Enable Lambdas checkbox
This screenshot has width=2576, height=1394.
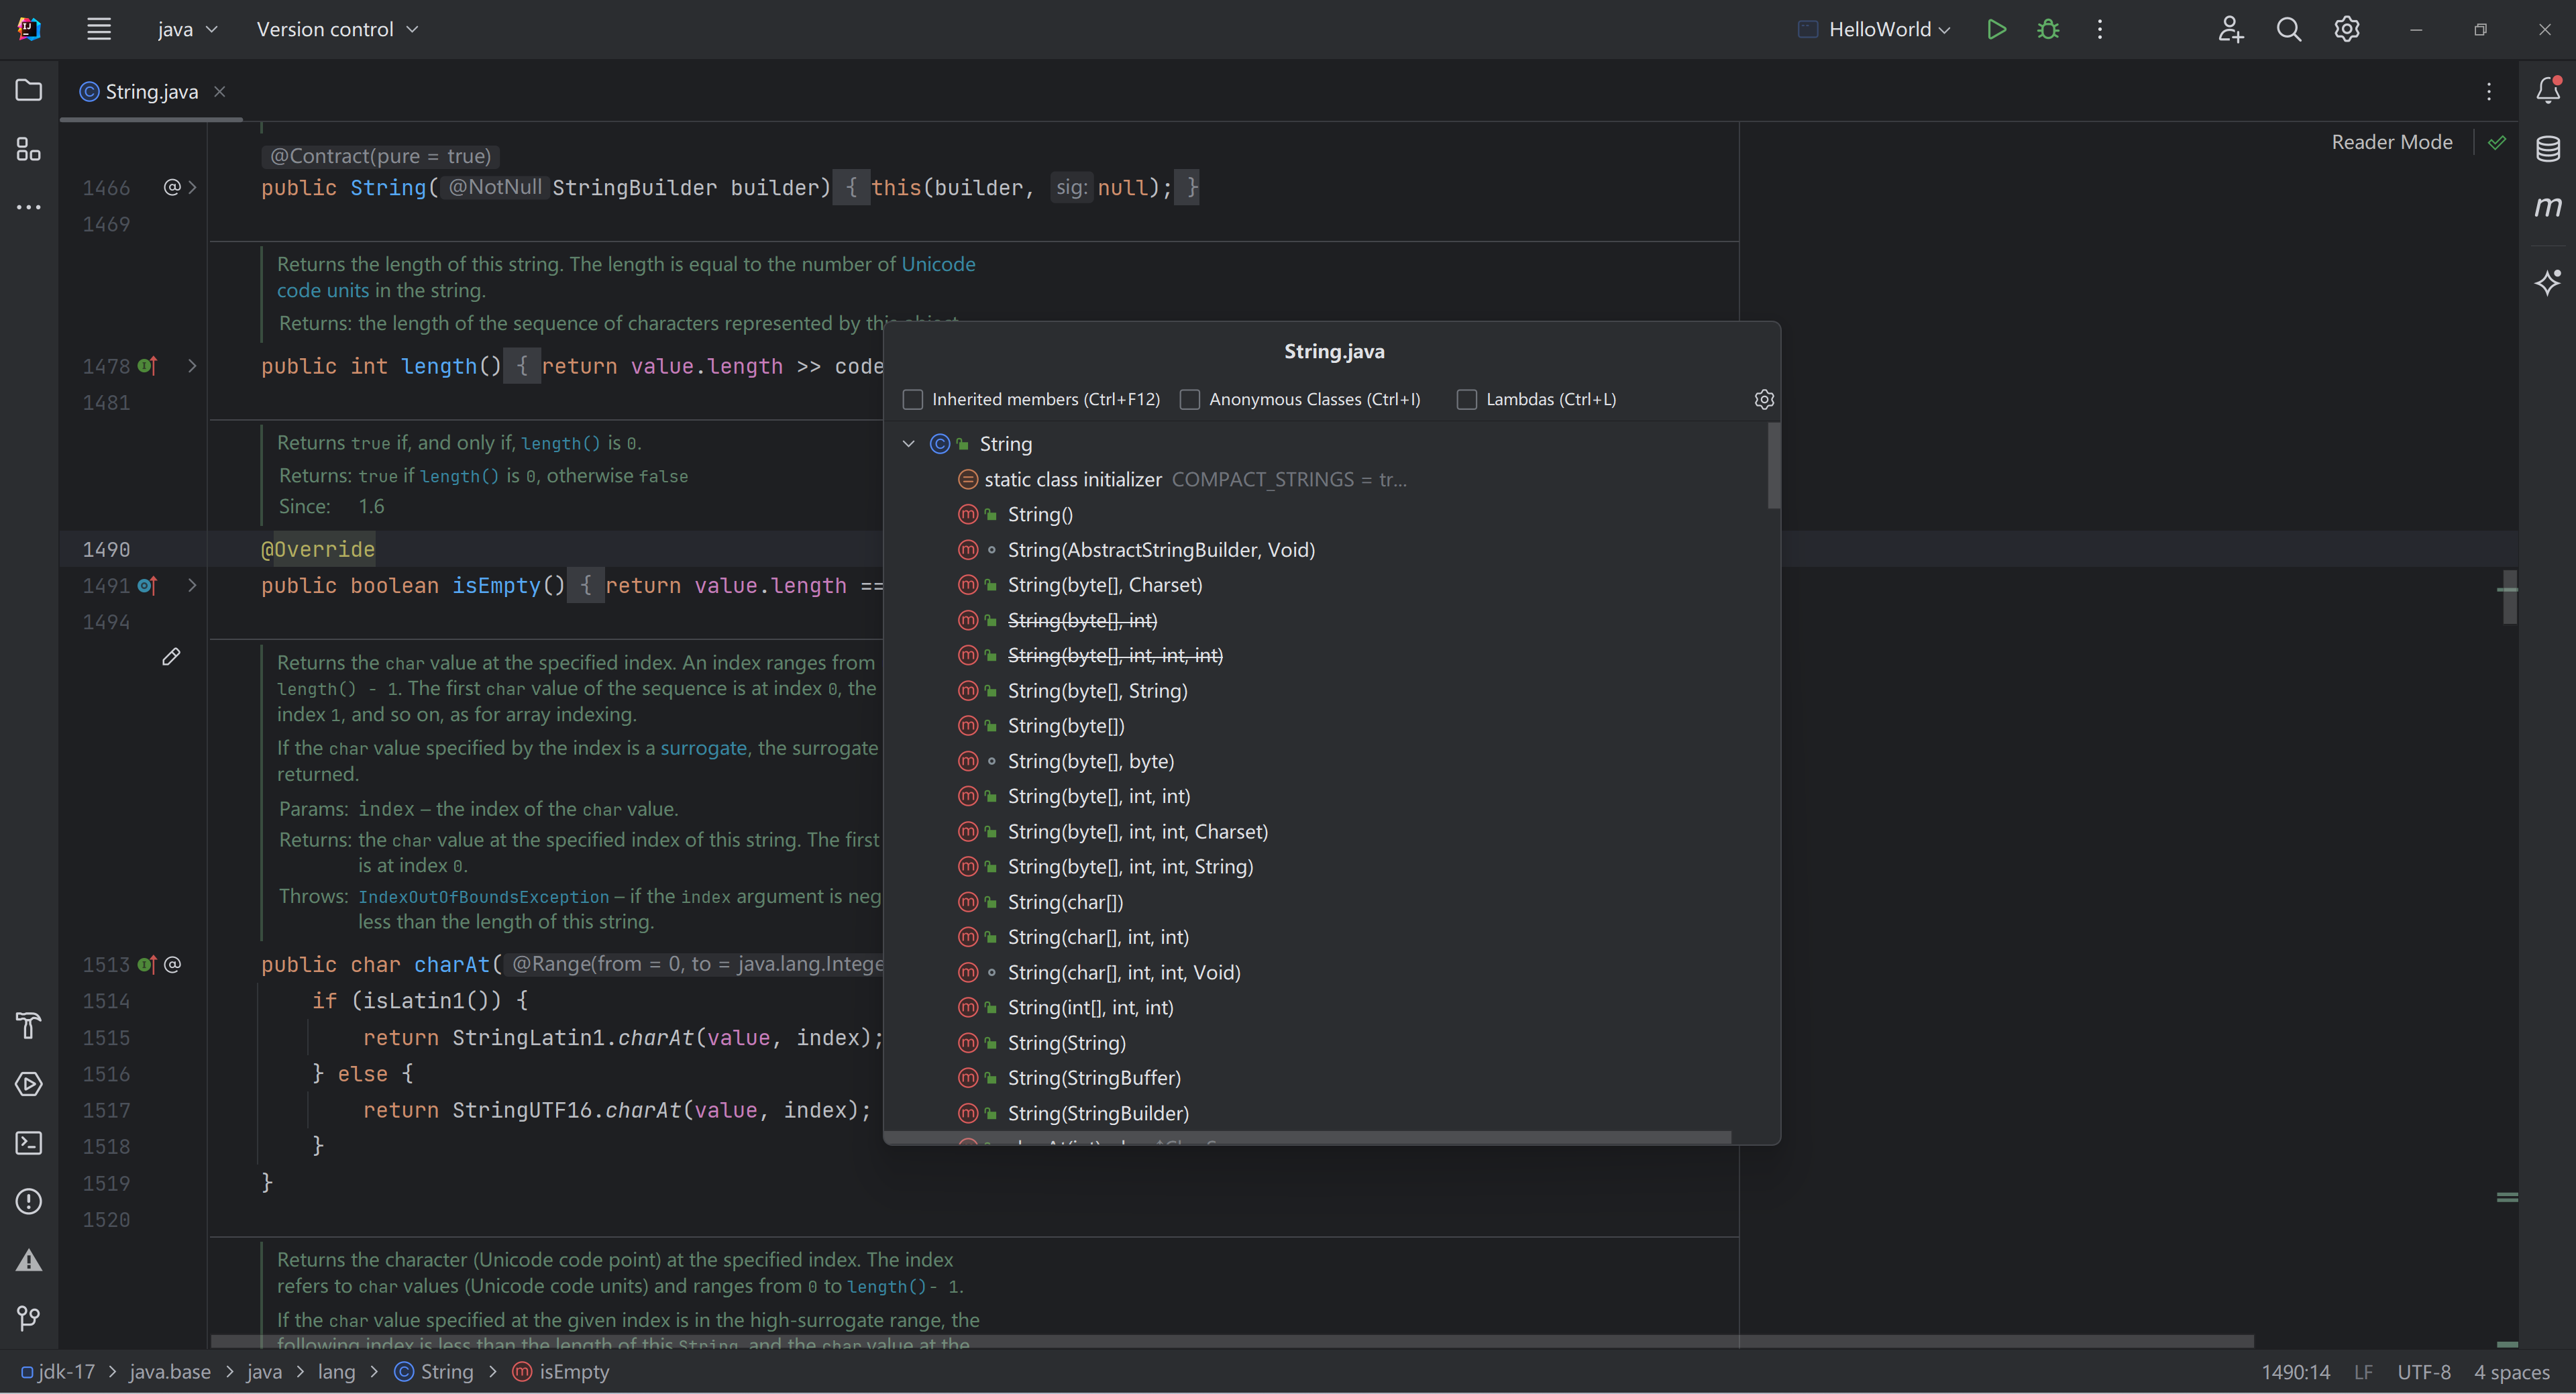pos(1466,399)
